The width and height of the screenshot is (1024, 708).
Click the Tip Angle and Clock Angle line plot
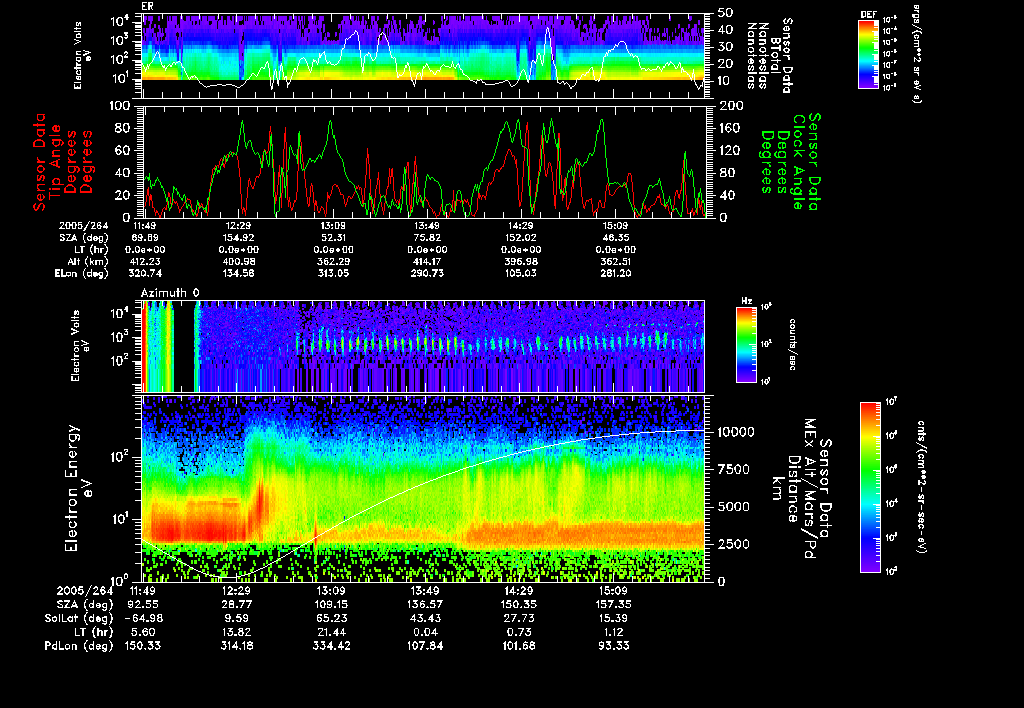tap(424, 161)
